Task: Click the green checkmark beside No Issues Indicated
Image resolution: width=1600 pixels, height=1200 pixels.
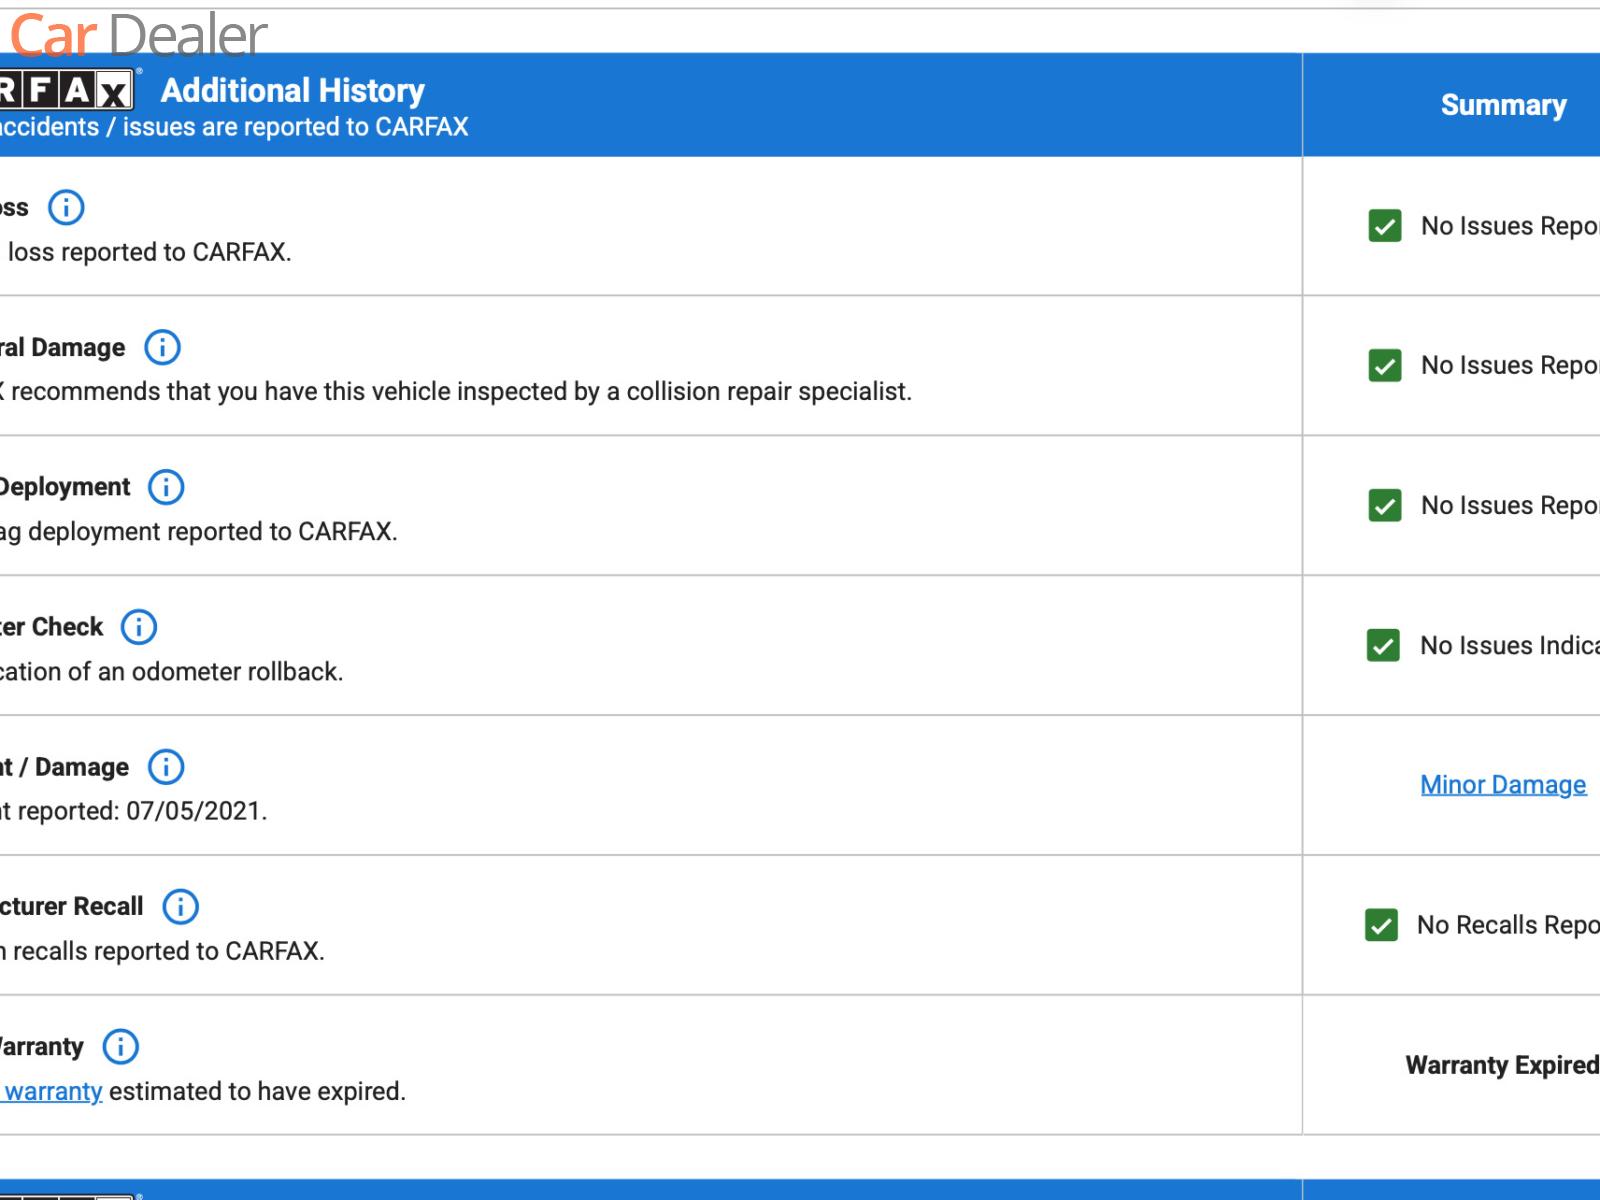Action: tap(1384, 646)
